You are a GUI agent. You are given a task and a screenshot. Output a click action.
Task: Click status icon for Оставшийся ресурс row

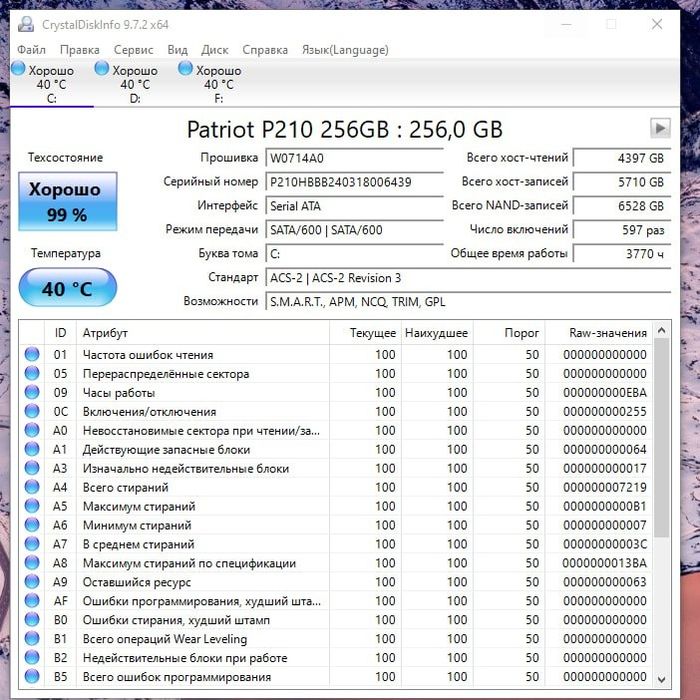[x=32, y=582]
